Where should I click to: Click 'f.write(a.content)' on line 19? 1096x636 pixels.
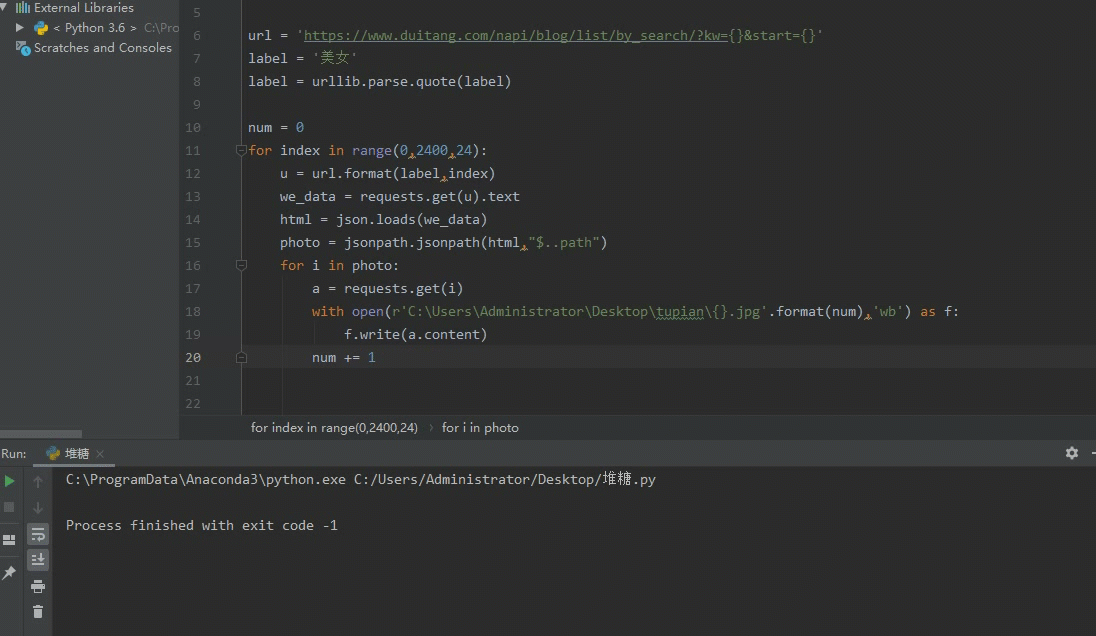[x=415, y=334]
